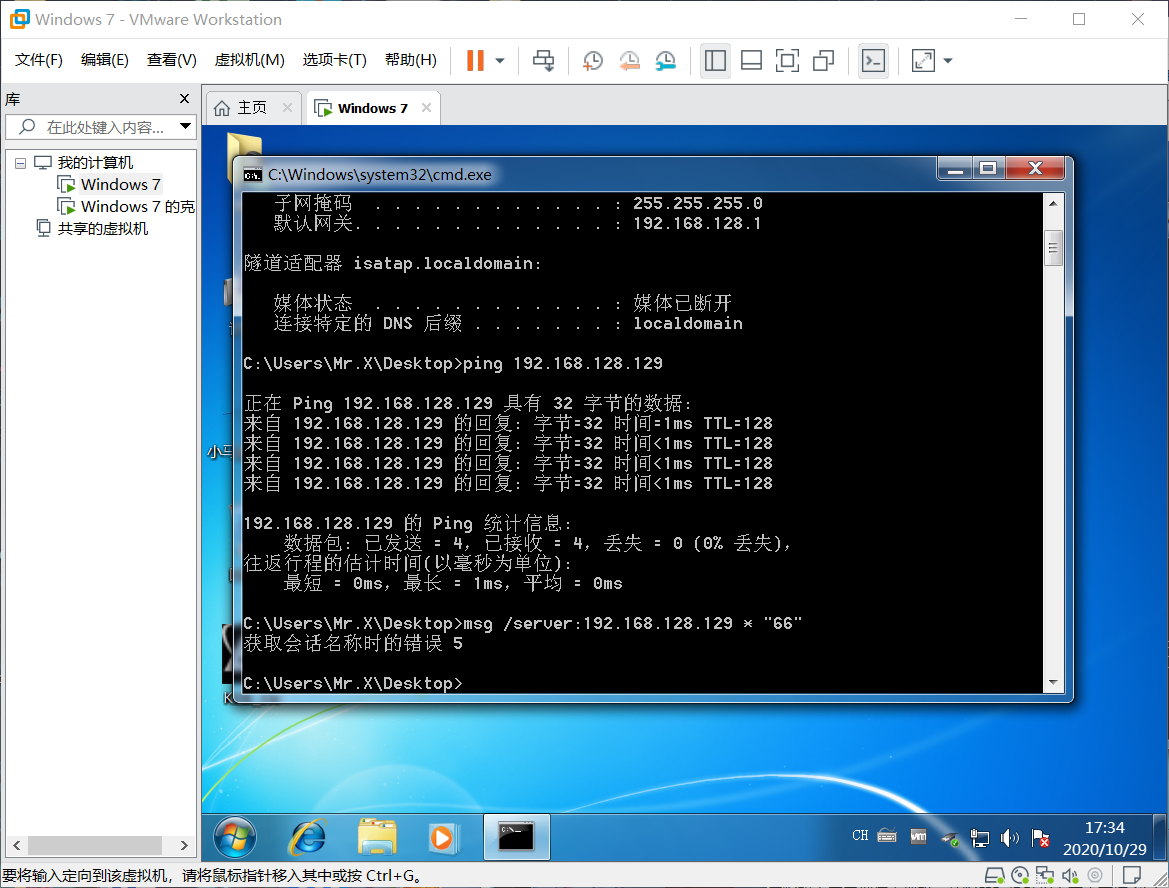The width and height of the screenshot is (1169, 888).
Task: Enter full screen mode
Action: (x=787, y=60)
